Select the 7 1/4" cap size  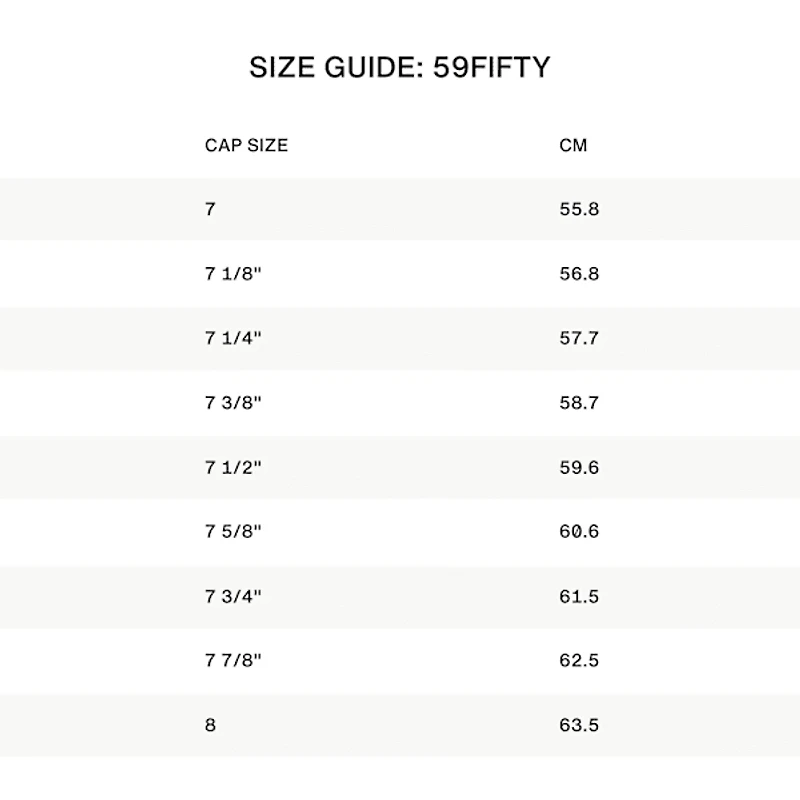[x=233, y=338]
